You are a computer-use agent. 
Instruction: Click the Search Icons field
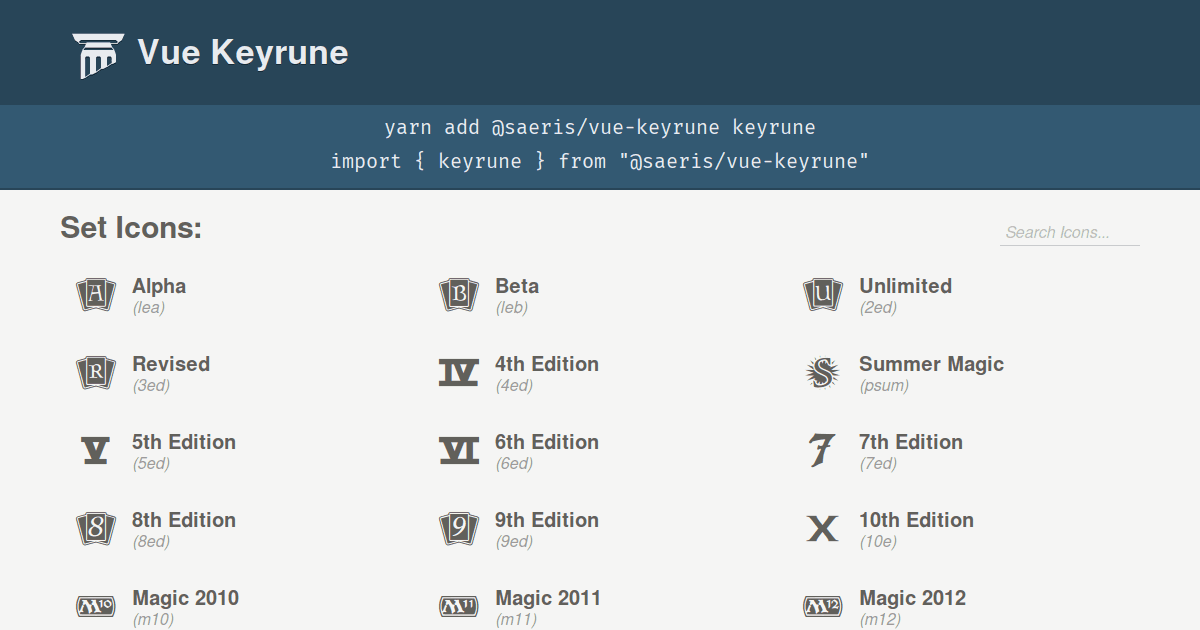tap(1069, 231)
